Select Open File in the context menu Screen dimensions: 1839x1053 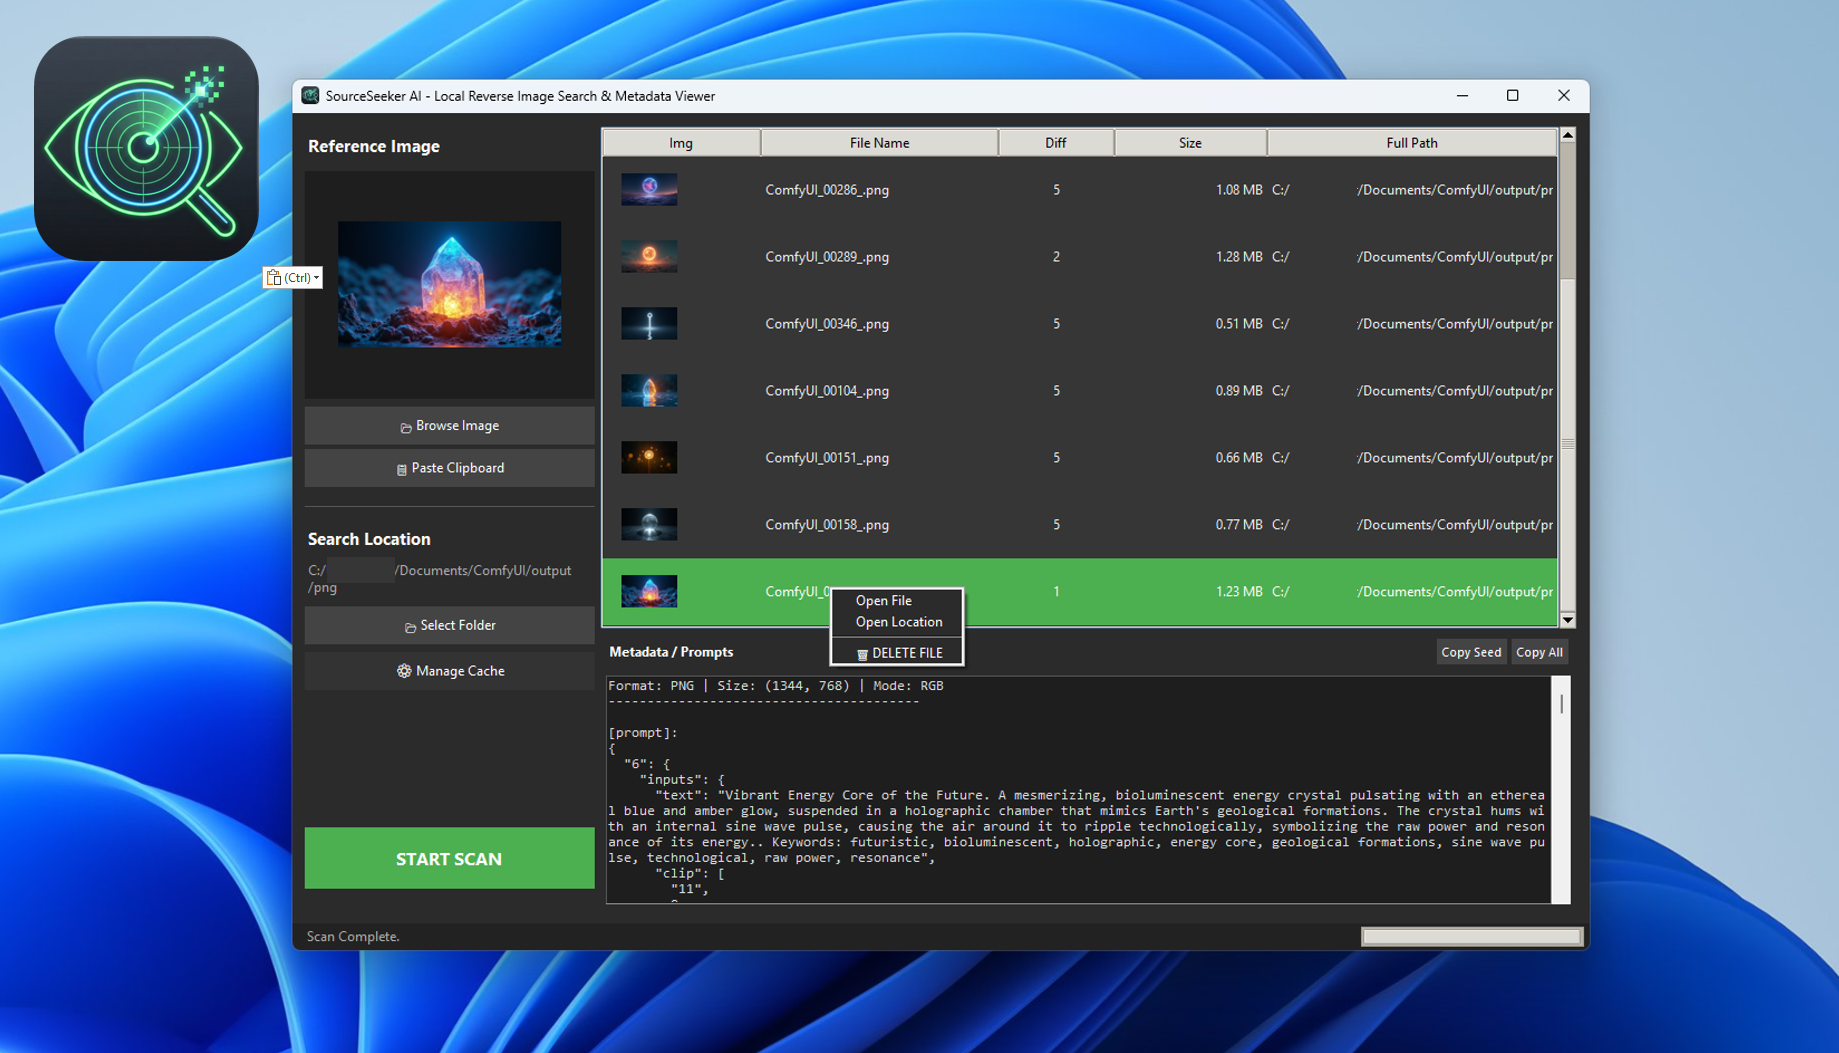click(x=883, y=600)
